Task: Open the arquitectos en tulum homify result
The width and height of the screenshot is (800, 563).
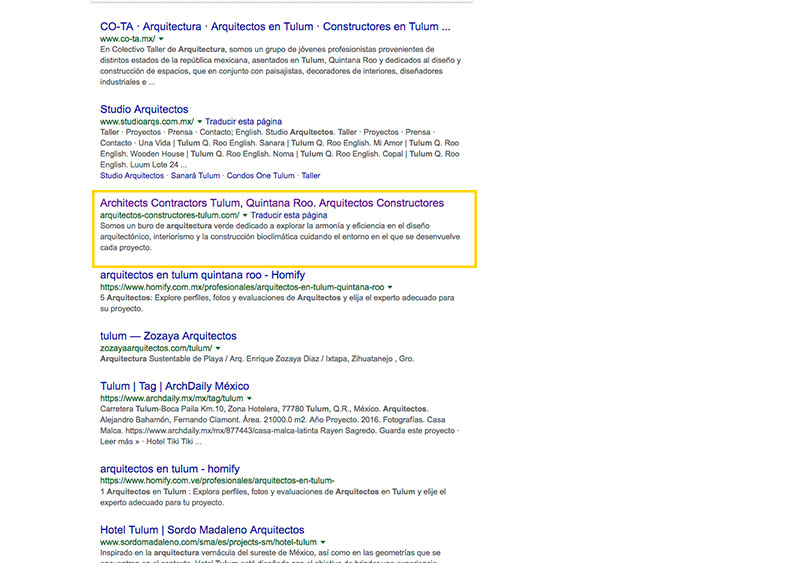Action: 169,467
